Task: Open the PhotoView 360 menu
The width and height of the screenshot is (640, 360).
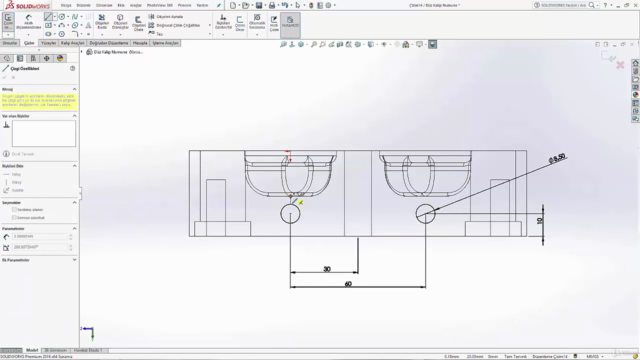Action: [x=160, y=5]
